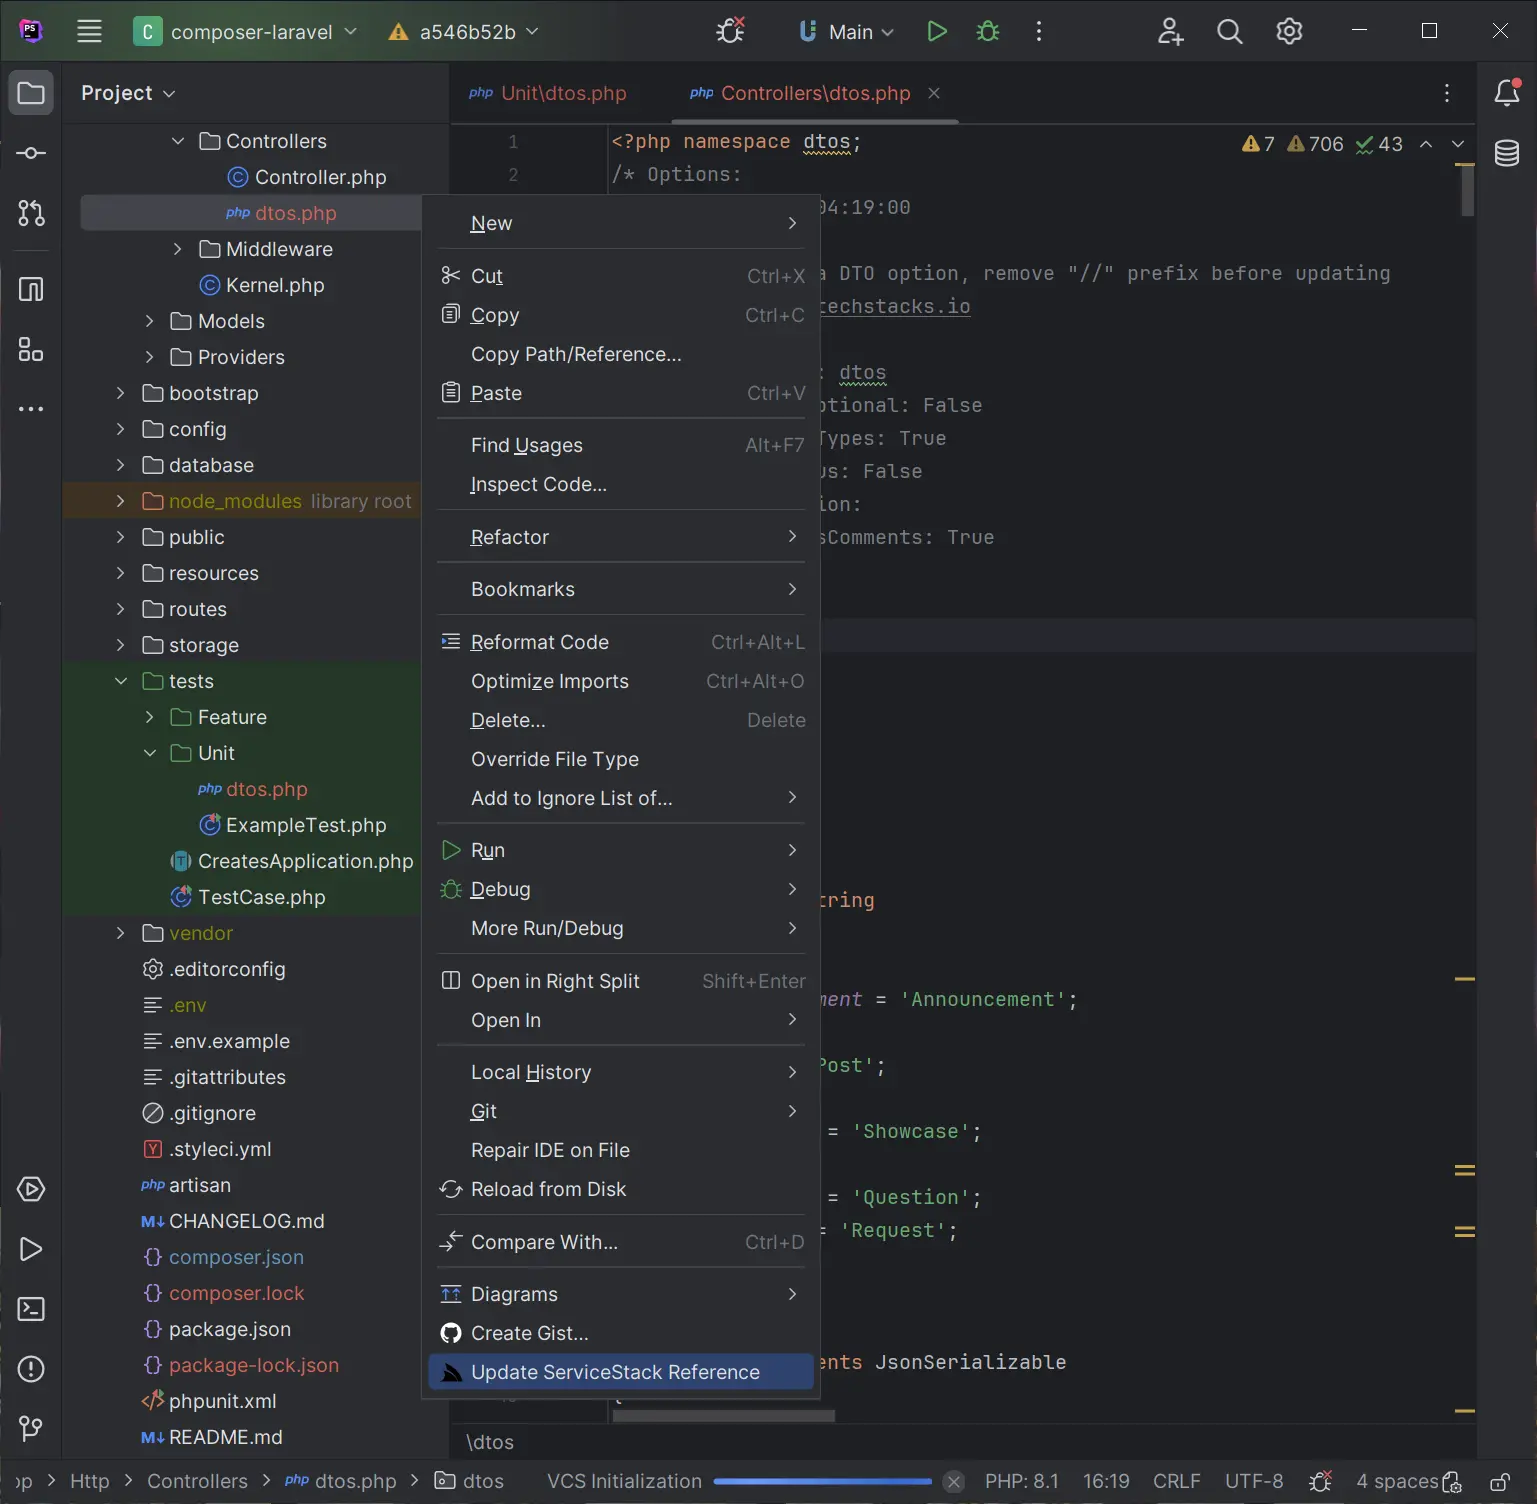Open the New submenu

[x=621, y=223]
